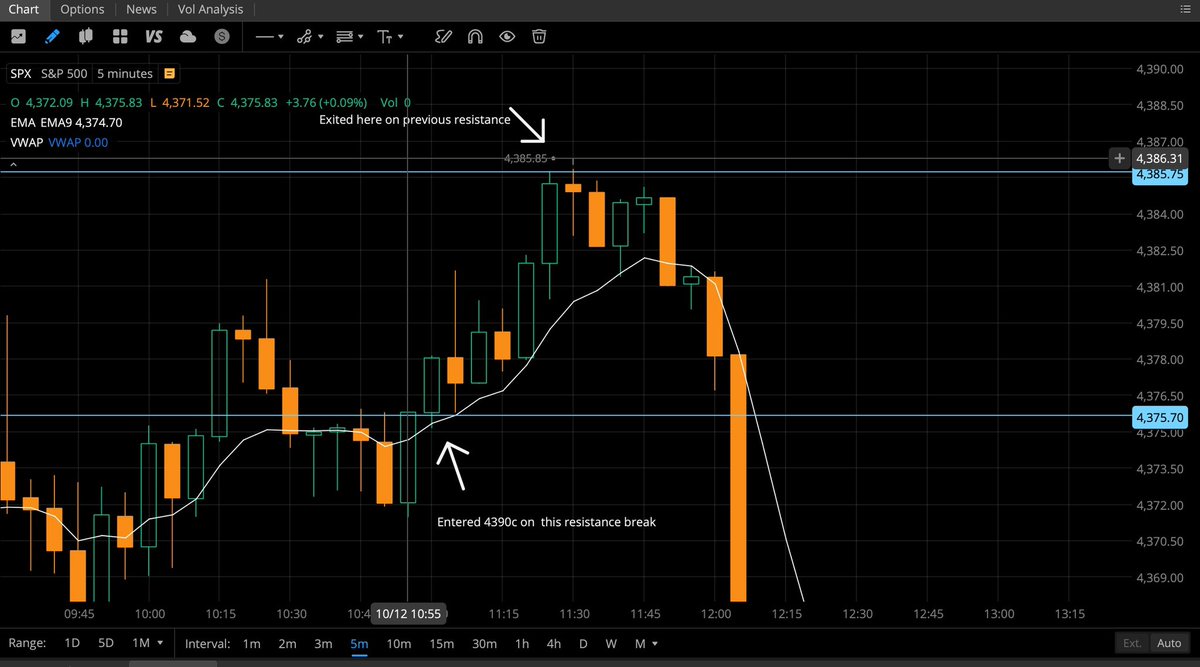Set range to 1D

pos(72,643)
